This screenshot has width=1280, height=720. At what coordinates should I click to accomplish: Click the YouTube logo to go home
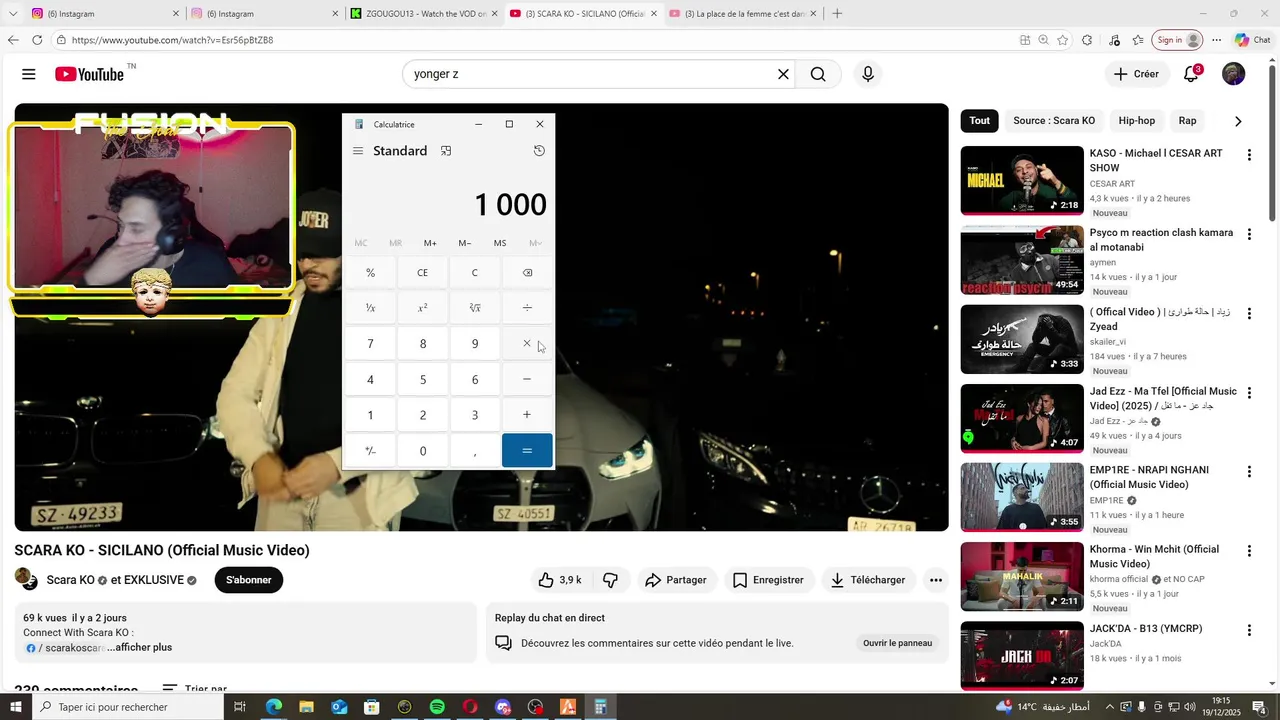[x=90, y=74]
